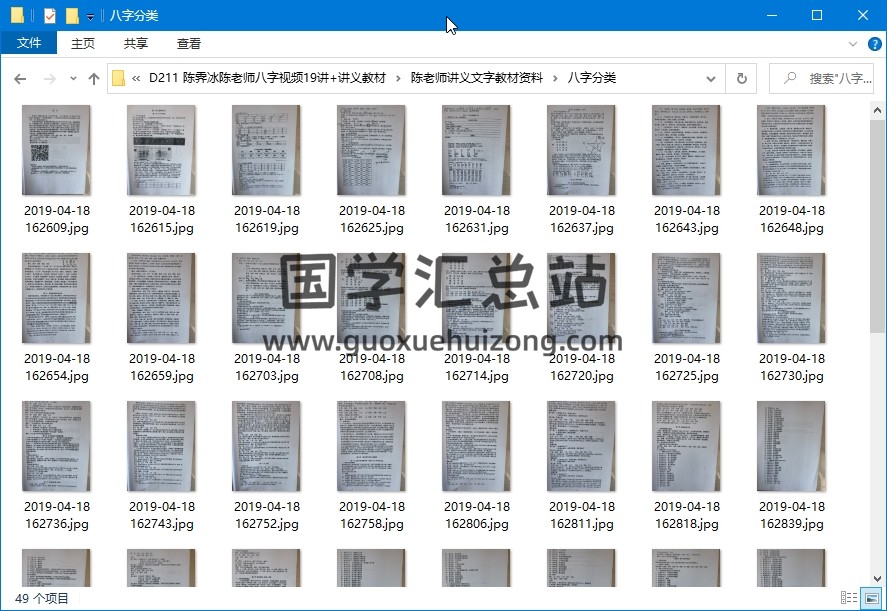Open Help with the question mark icon
This screenshot has width=887, height=611.
pos(875,44)
